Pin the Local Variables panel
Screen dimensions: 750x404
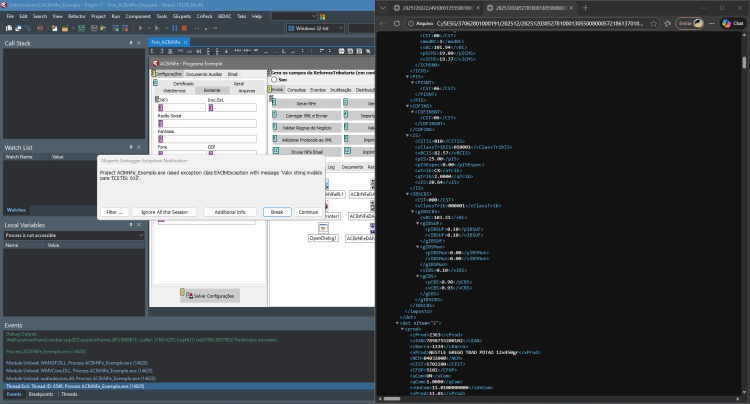click(131, 225)
